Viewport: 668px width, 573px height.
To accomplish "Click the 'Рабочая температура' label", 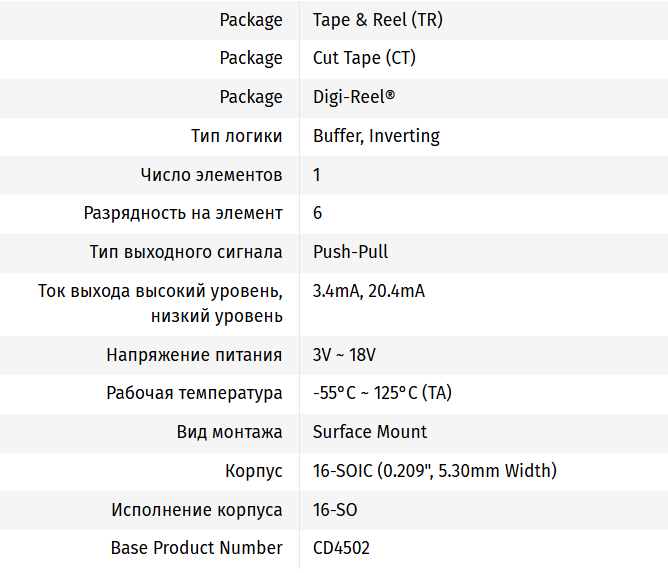I will point(195,393).
